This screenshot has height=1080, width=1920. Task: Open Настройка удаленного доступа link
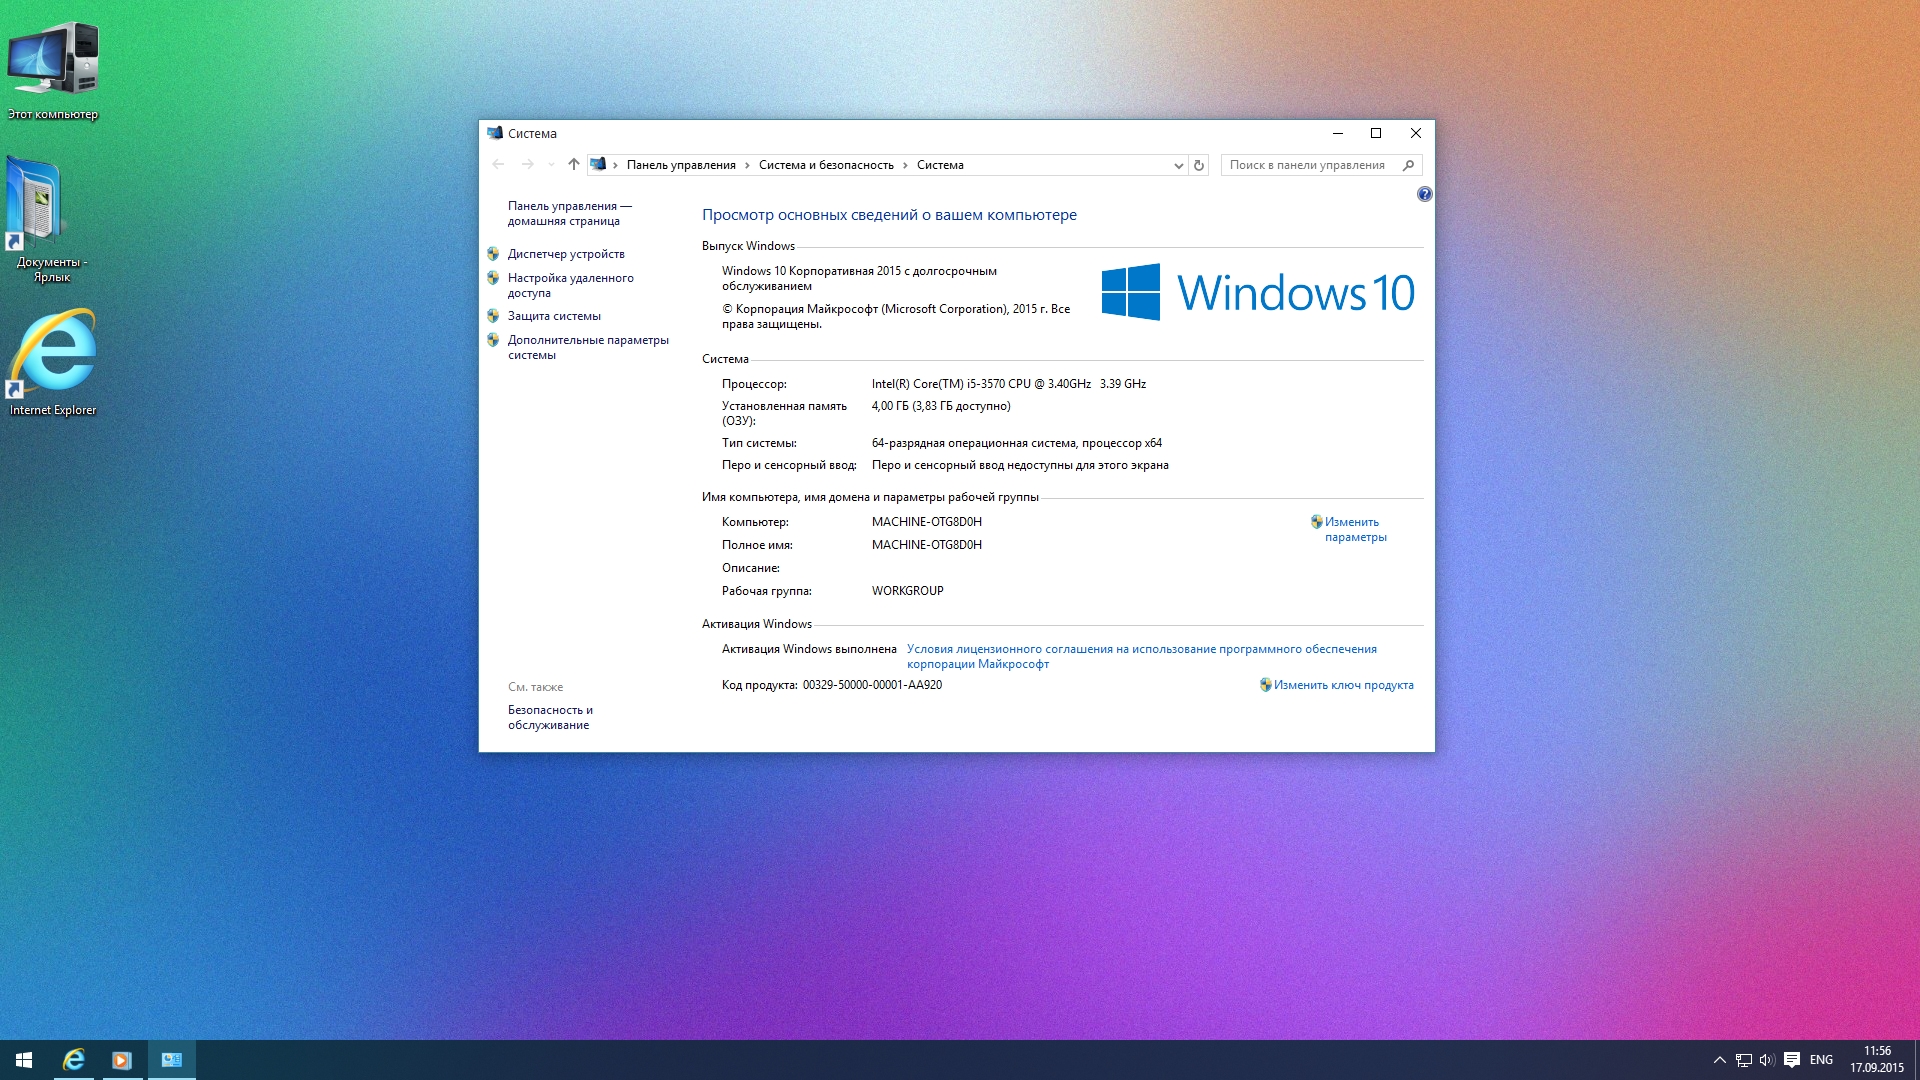point(570,285)
